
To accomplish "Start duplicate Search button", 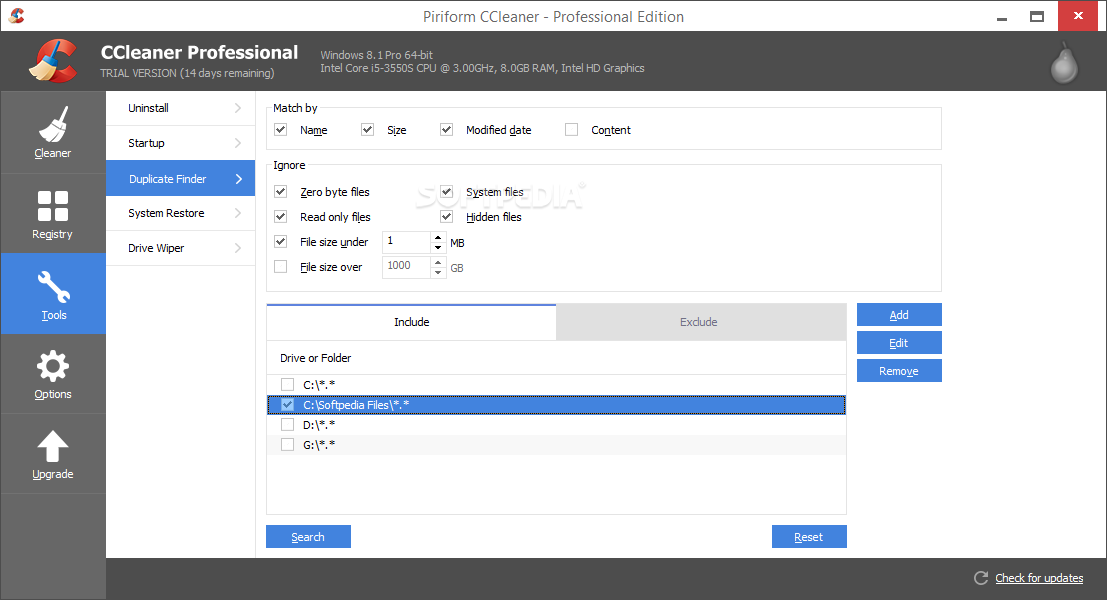I will (x=308, y=536).
